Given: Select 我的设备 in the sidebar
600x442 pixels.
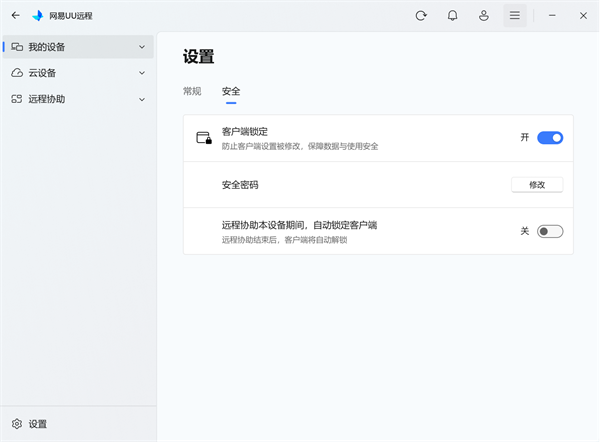Looking at the screenshot, I should tap(78, 47).
